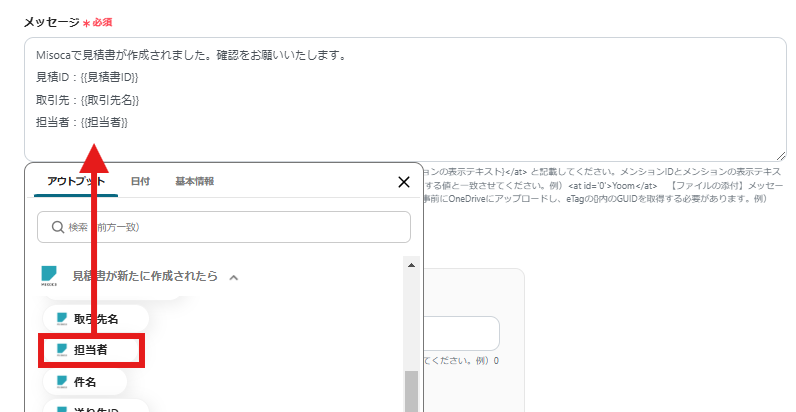The width and height of the screenshot is (796, 412).
Task: Click the Misoca icon on the 取引先名 chip
Action: coord(62,319)
